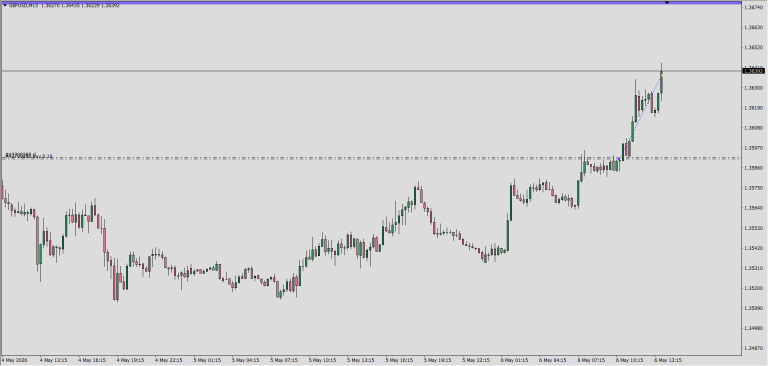768x366 pixels.
Task: Click the 4 May 19:15 time label
Action: [130, 360]
